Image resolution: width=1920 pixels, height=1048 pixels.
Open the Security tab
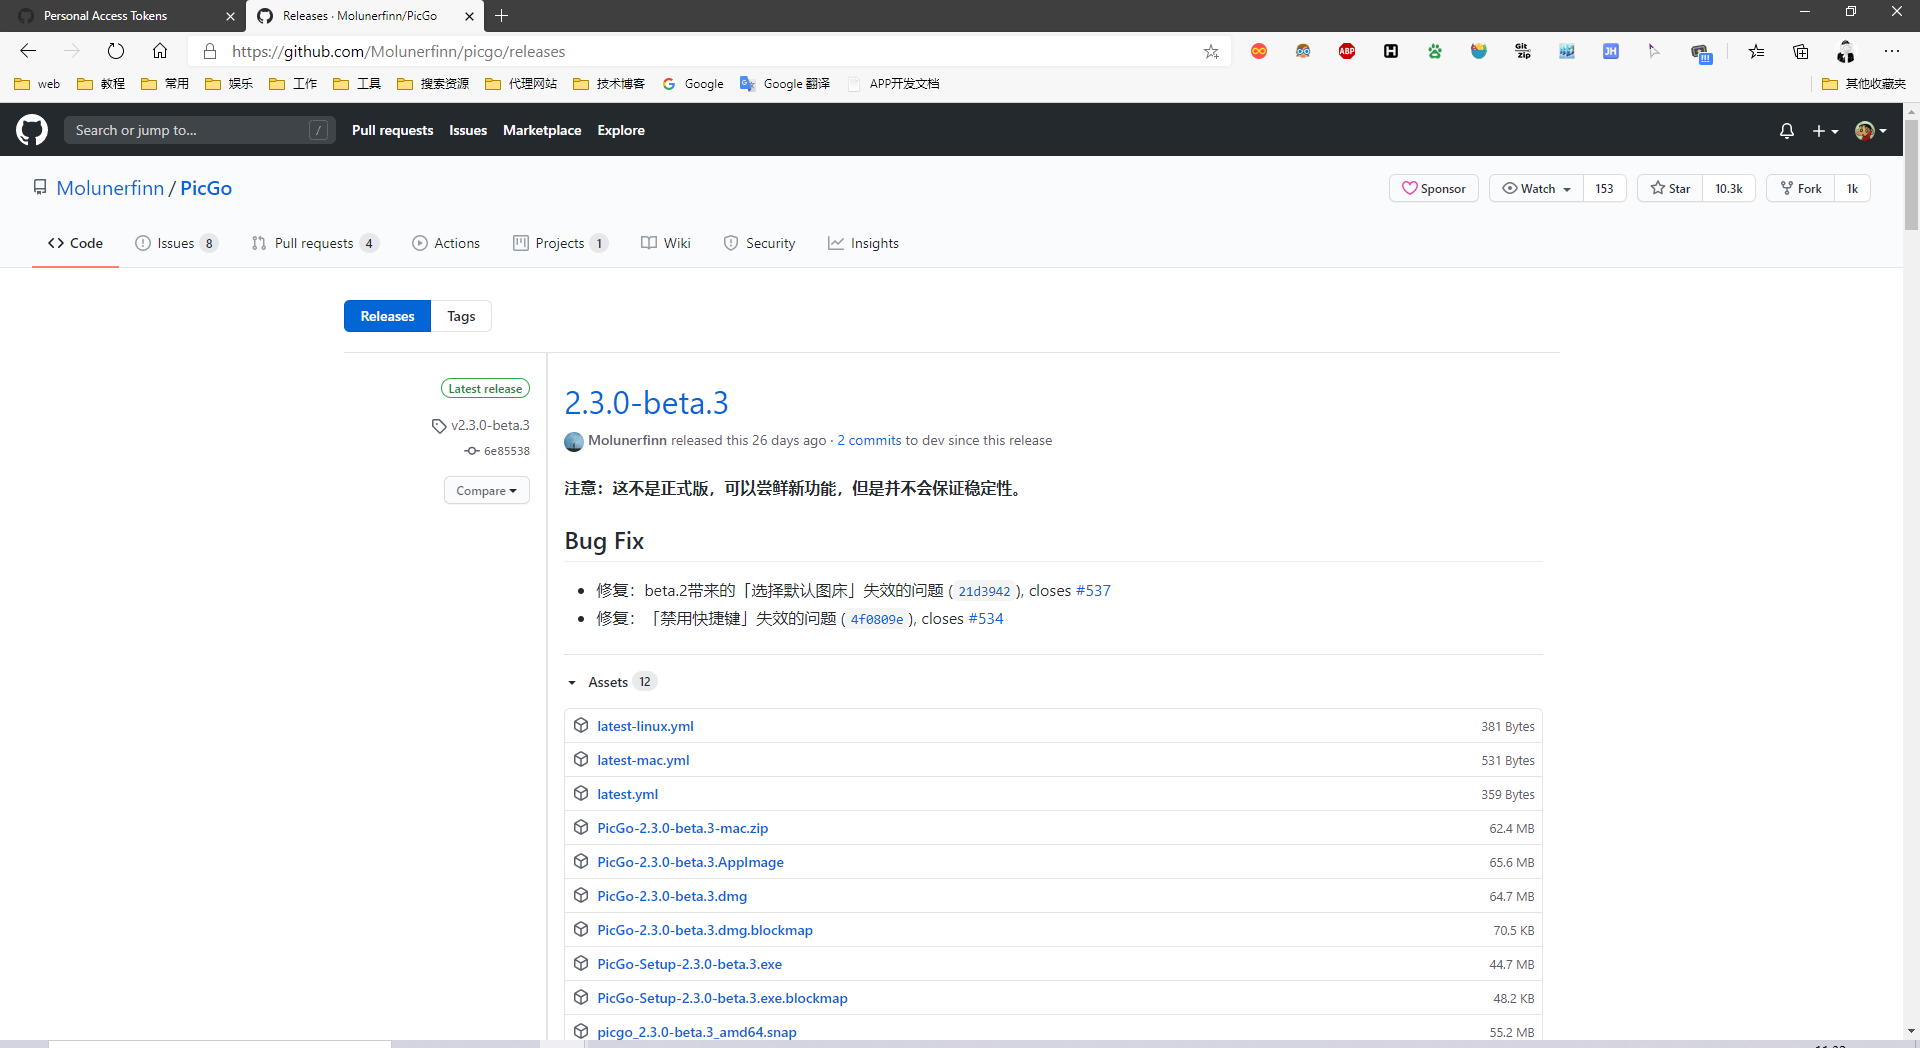(x=759, y=243)
